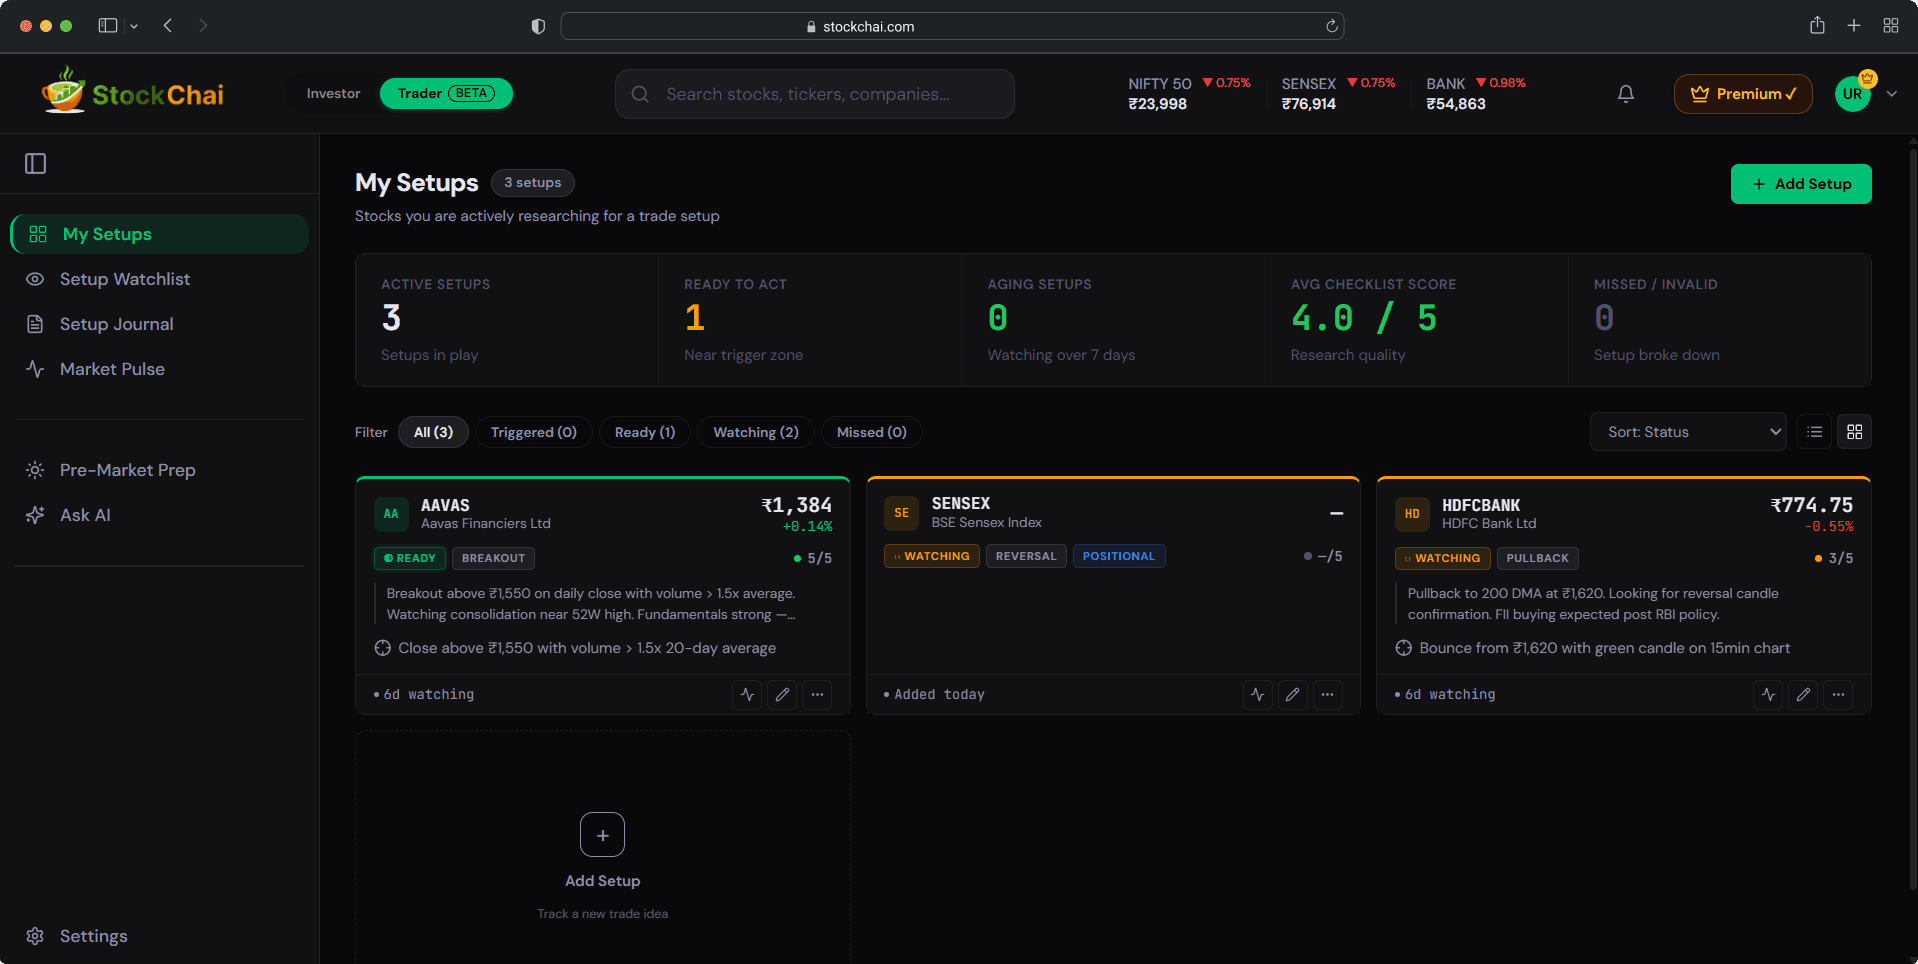Open a new browser tab
Viewport: 1918px width, 964px height.
(x=1854, y=26)
